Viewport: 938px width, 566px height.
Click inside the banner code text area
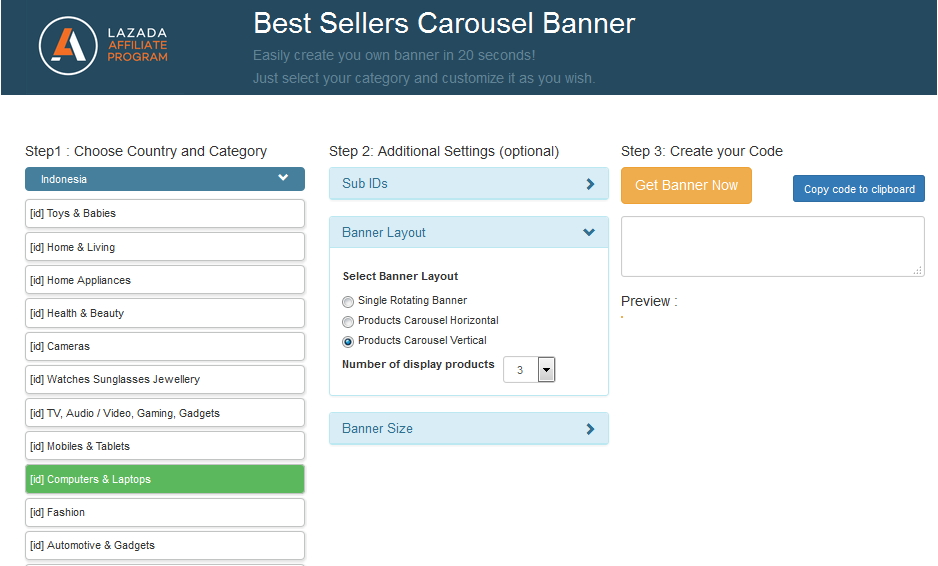(x=772, y=247)
